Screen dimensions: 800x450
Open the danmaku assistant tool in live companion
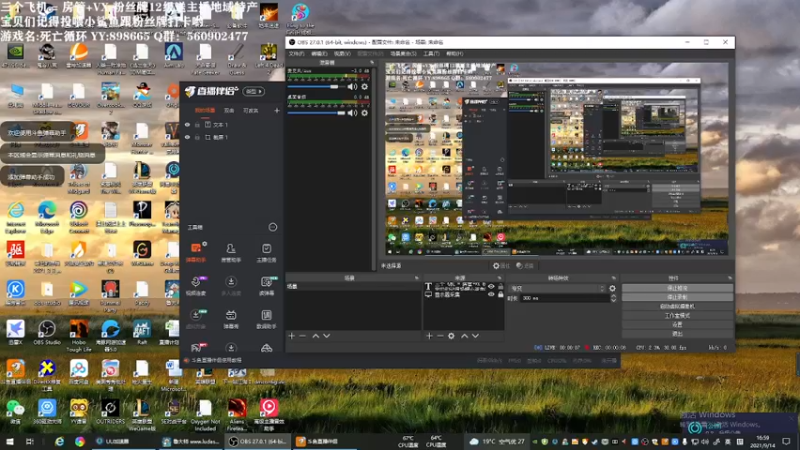point(196,252)
